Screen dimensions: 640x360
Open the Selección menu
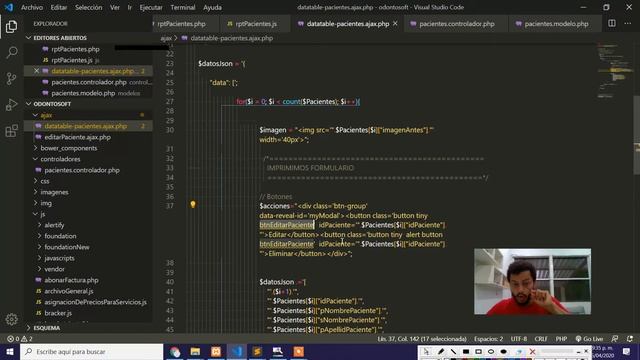[89, 7]
